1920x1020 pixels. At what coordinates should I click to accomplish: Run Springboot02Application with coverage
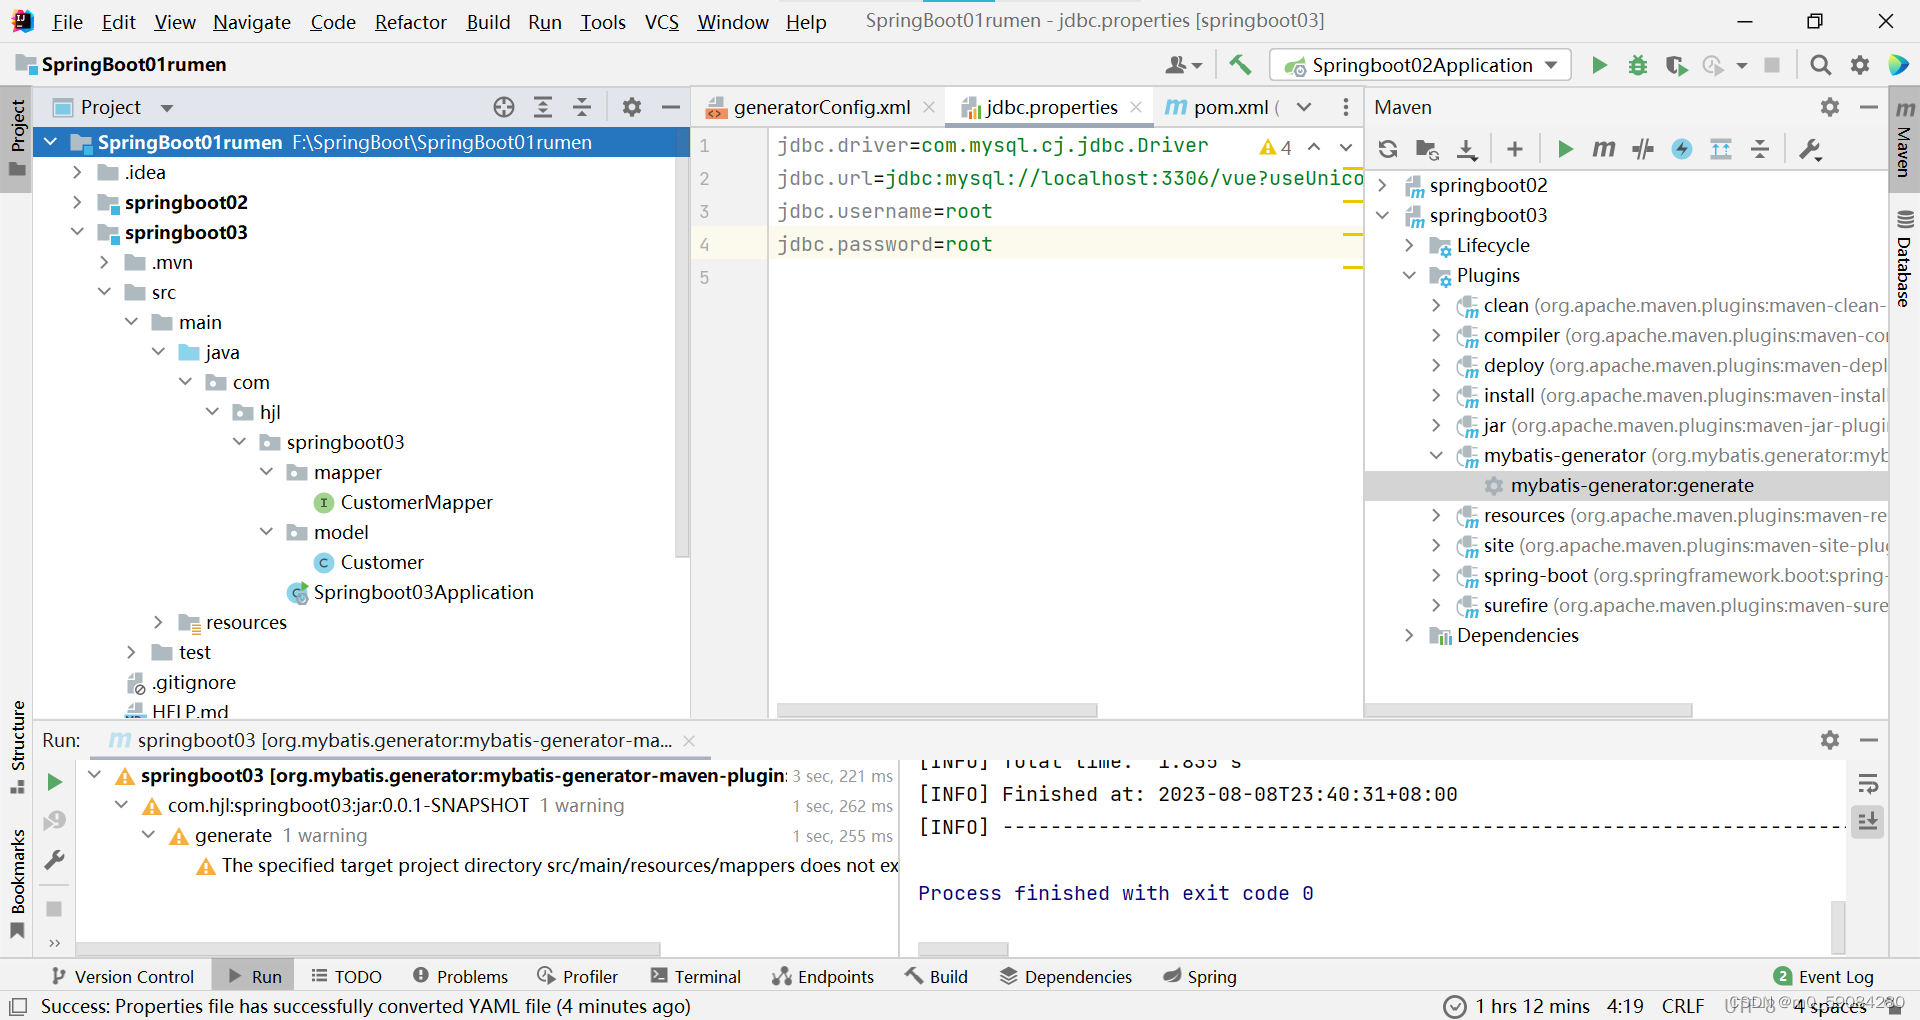1676,64
